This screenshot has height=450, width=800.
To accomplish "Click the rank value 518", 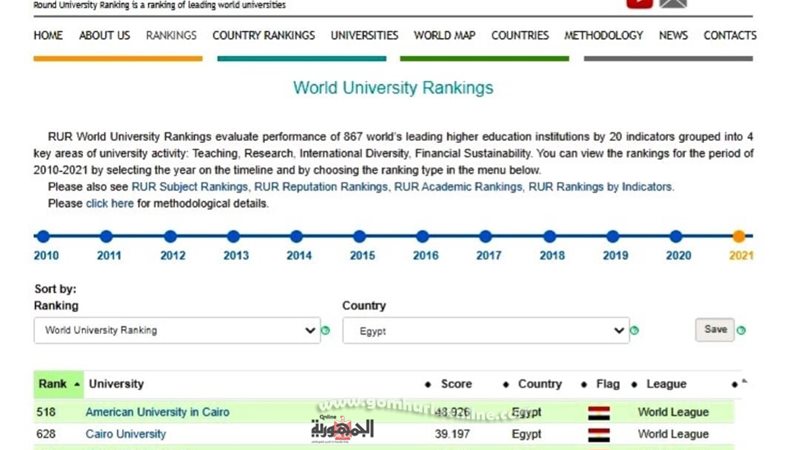I will tap(46, 412).
